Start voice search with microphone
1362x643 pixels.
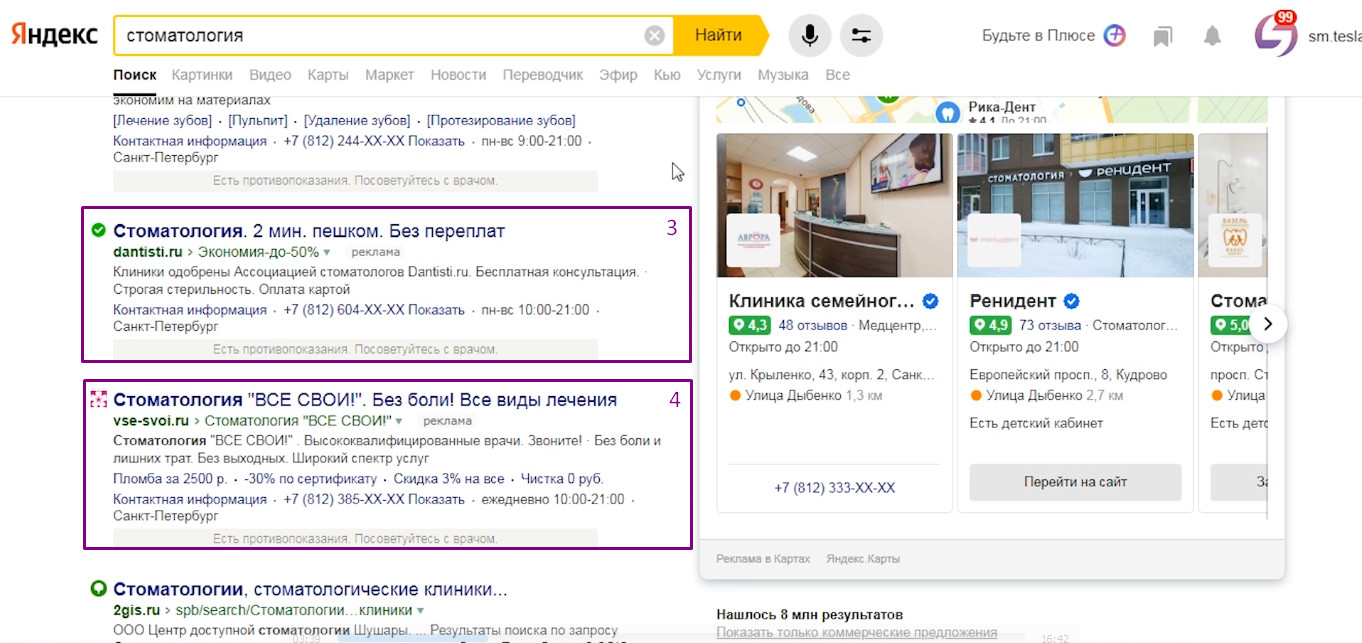tap(809, 36)
